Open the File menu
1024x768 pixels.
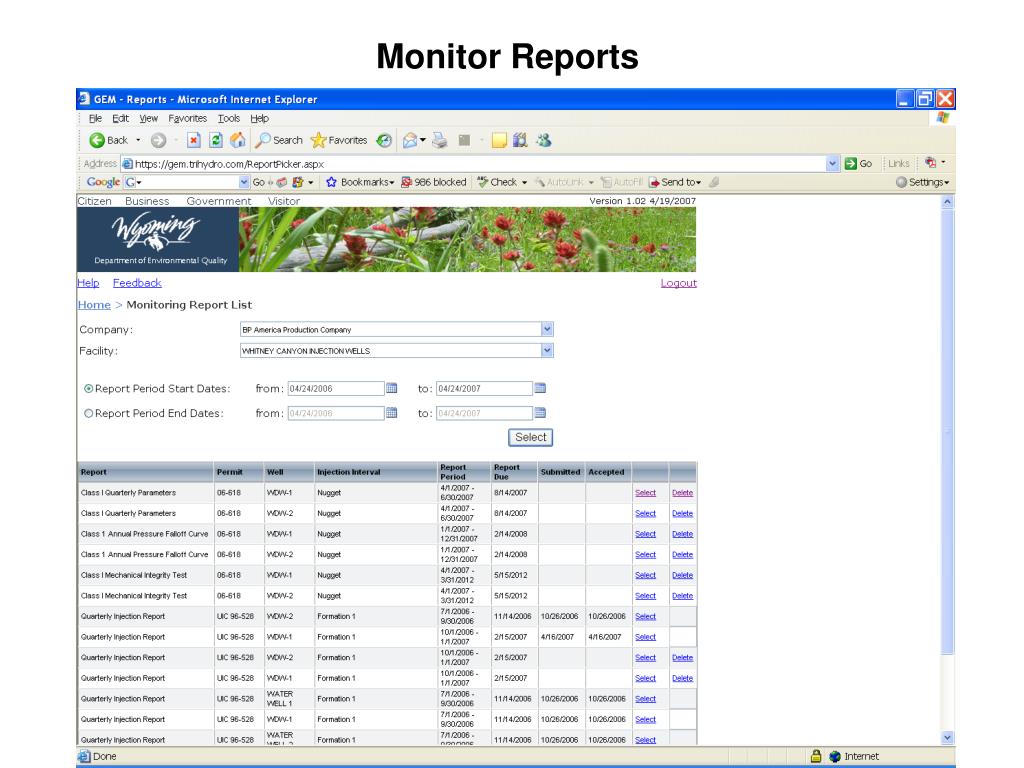point(95,118)
